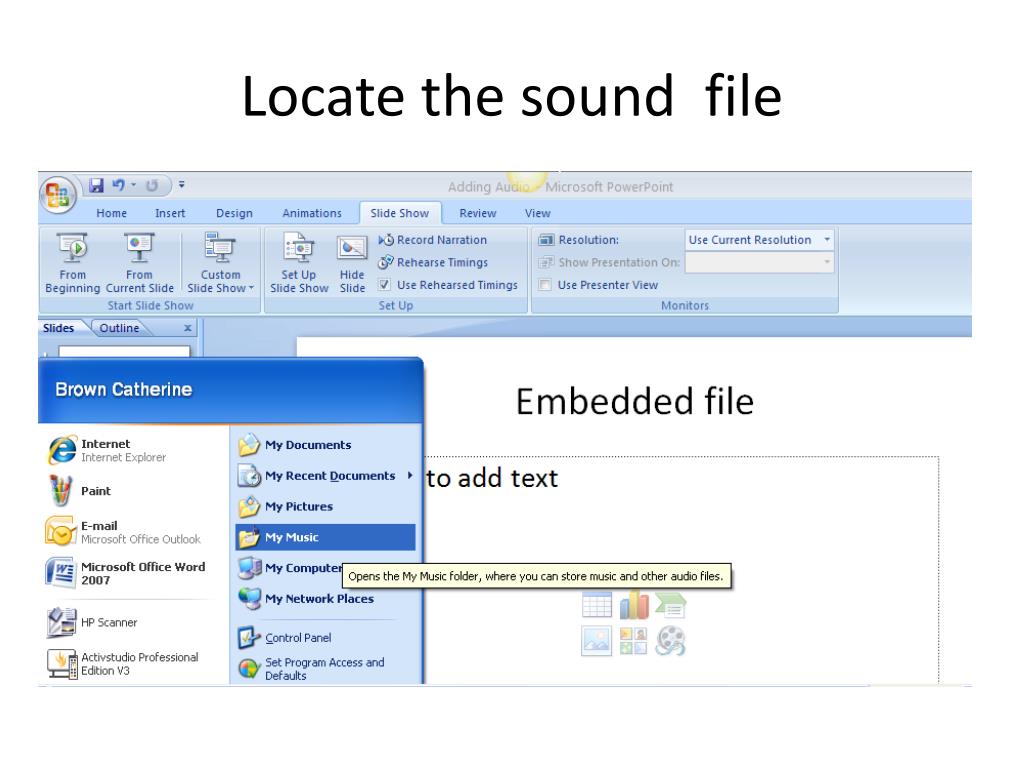Select the Outline pane tab

click(x=120, y=328)
